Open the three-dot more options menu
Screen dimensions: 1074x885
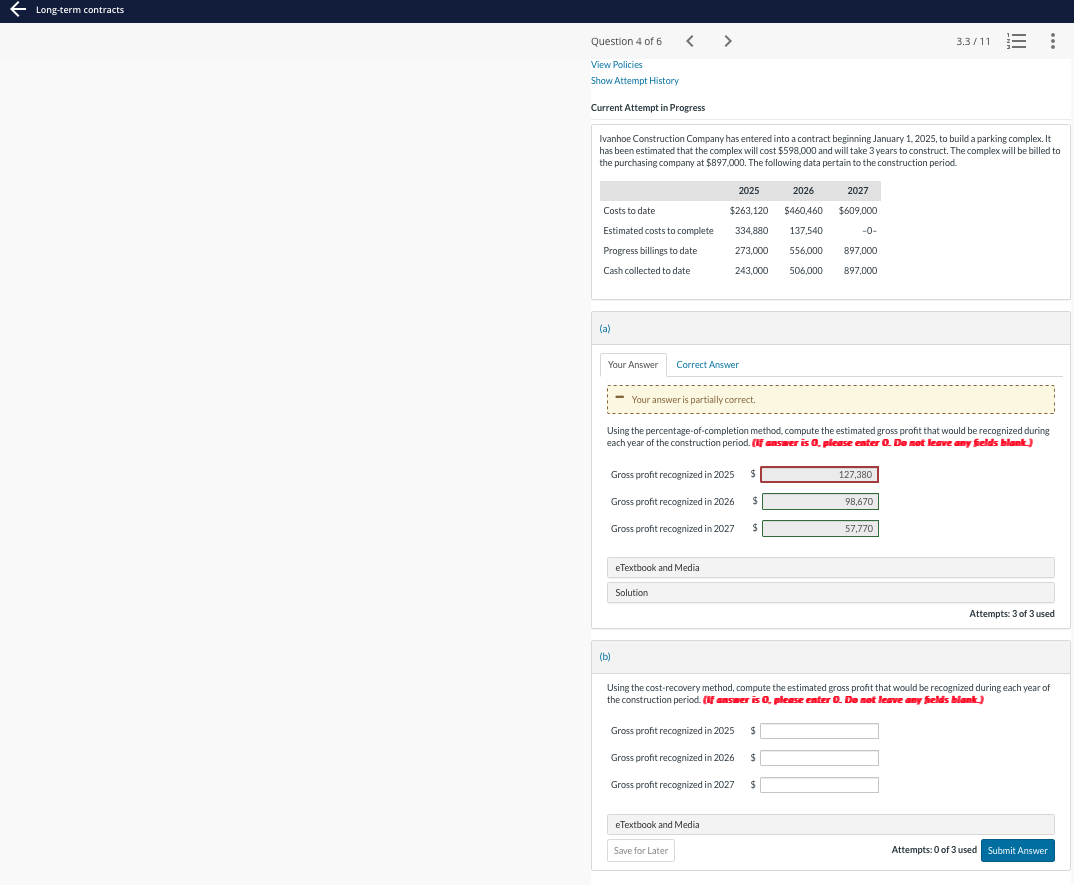pyautogui.click(x=1053, y=41)
